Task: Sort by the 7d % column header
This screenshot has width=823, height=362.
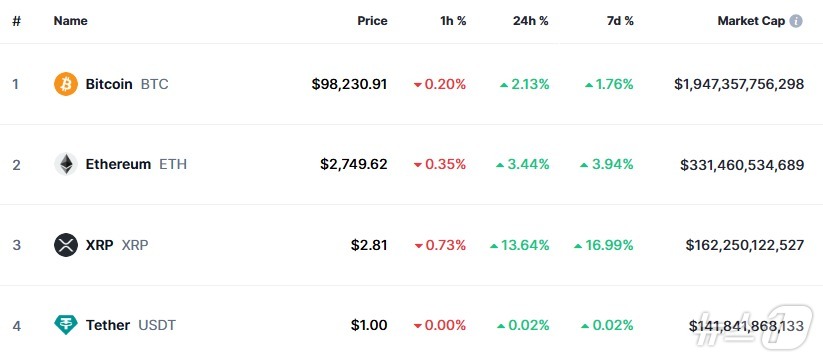Action: [620, 21]
